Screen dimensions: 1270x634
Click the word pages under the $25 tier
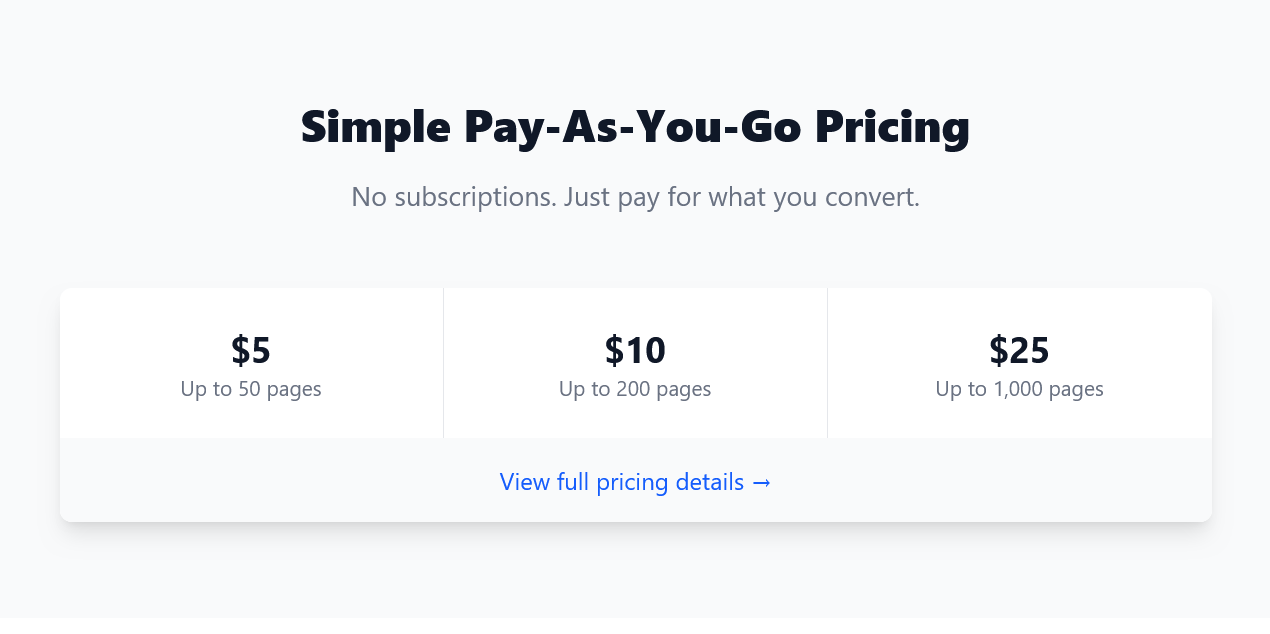(1075, 390)
